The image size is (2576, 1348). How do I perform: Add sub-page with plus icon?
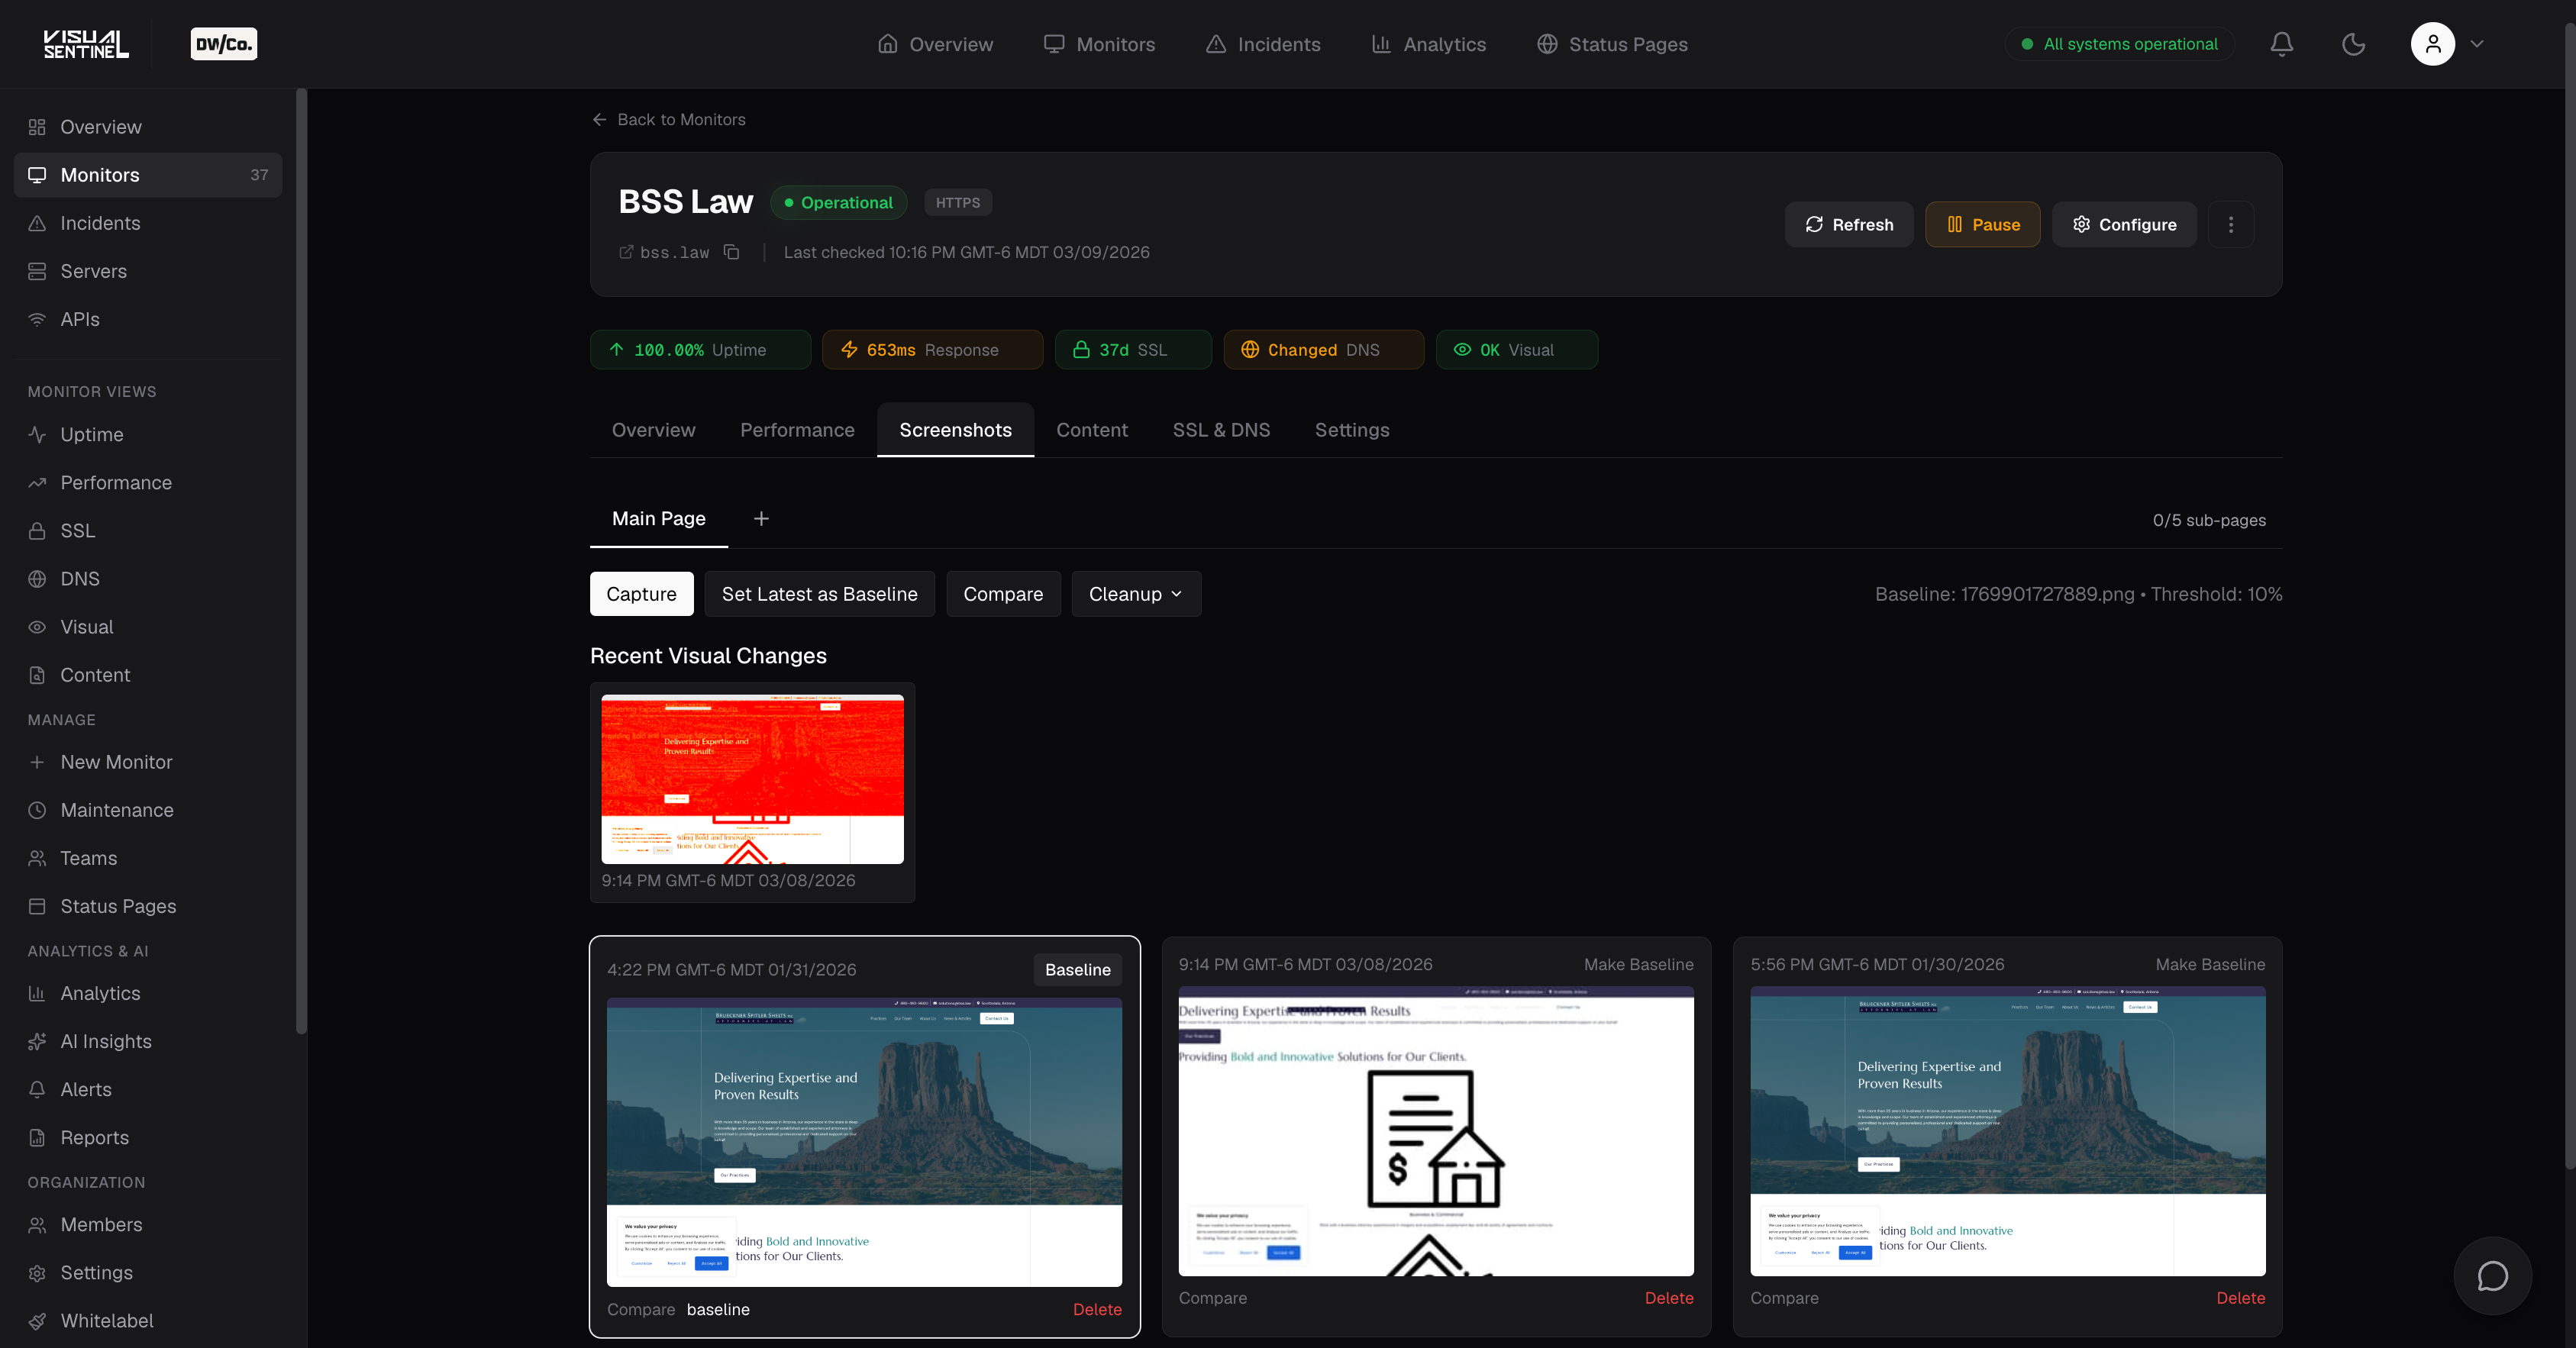pyautogui.click(x=761, y=518)
